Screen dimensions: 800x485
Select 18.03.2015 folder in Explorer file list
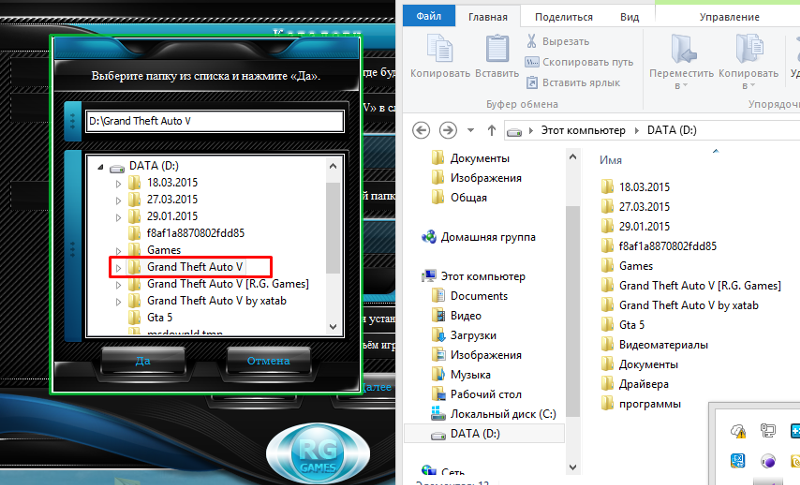(x=636, y=187)
